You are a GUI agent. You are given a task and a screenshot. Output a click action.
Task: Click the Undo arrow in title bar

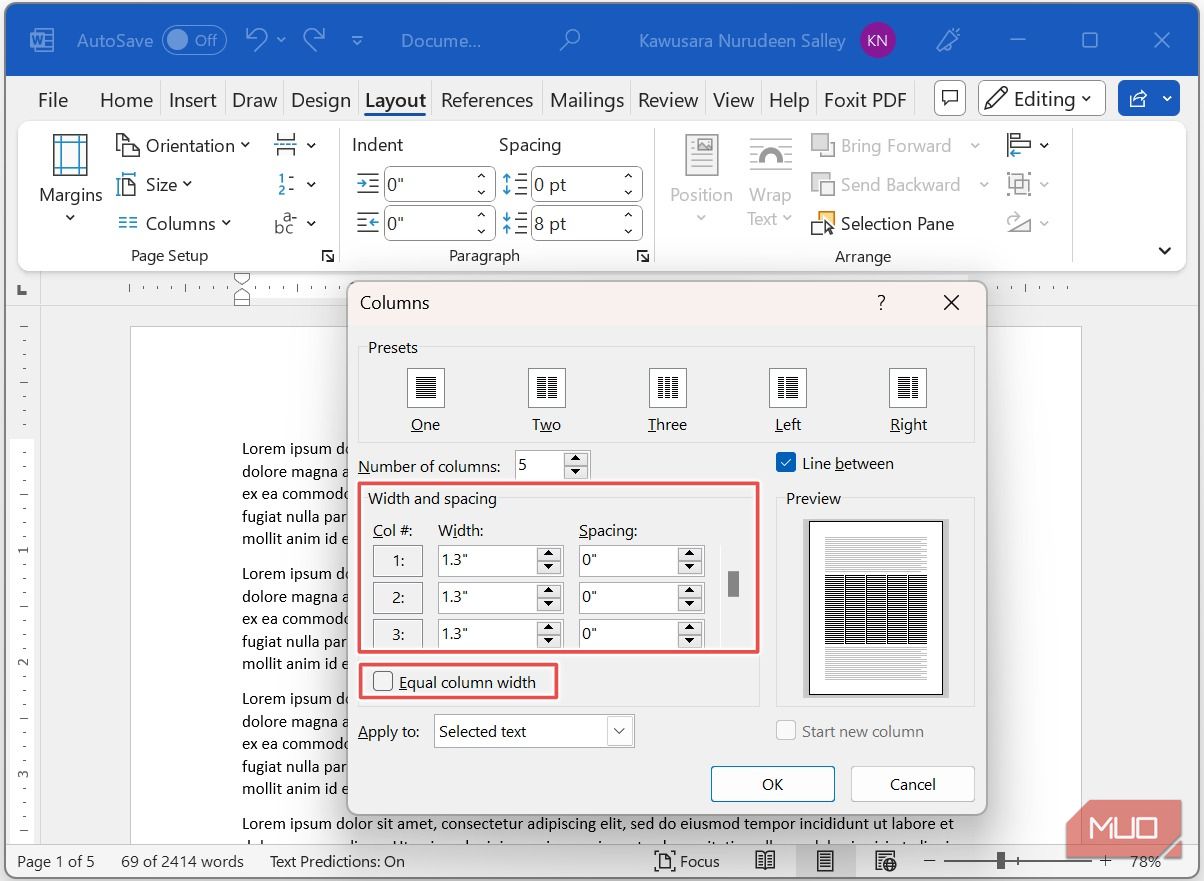click(256, 40)
